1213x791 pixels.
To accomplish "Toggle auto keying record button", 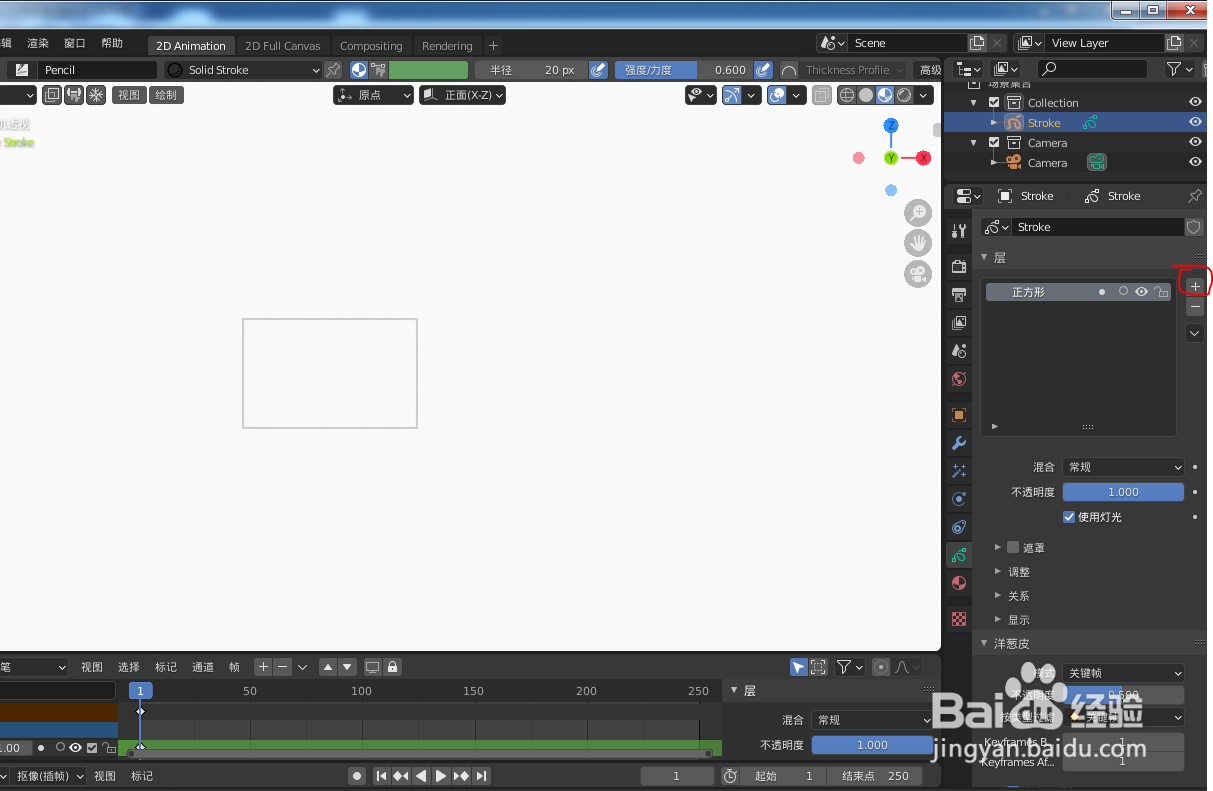I will pyautogui.click(x=357, y=776).
